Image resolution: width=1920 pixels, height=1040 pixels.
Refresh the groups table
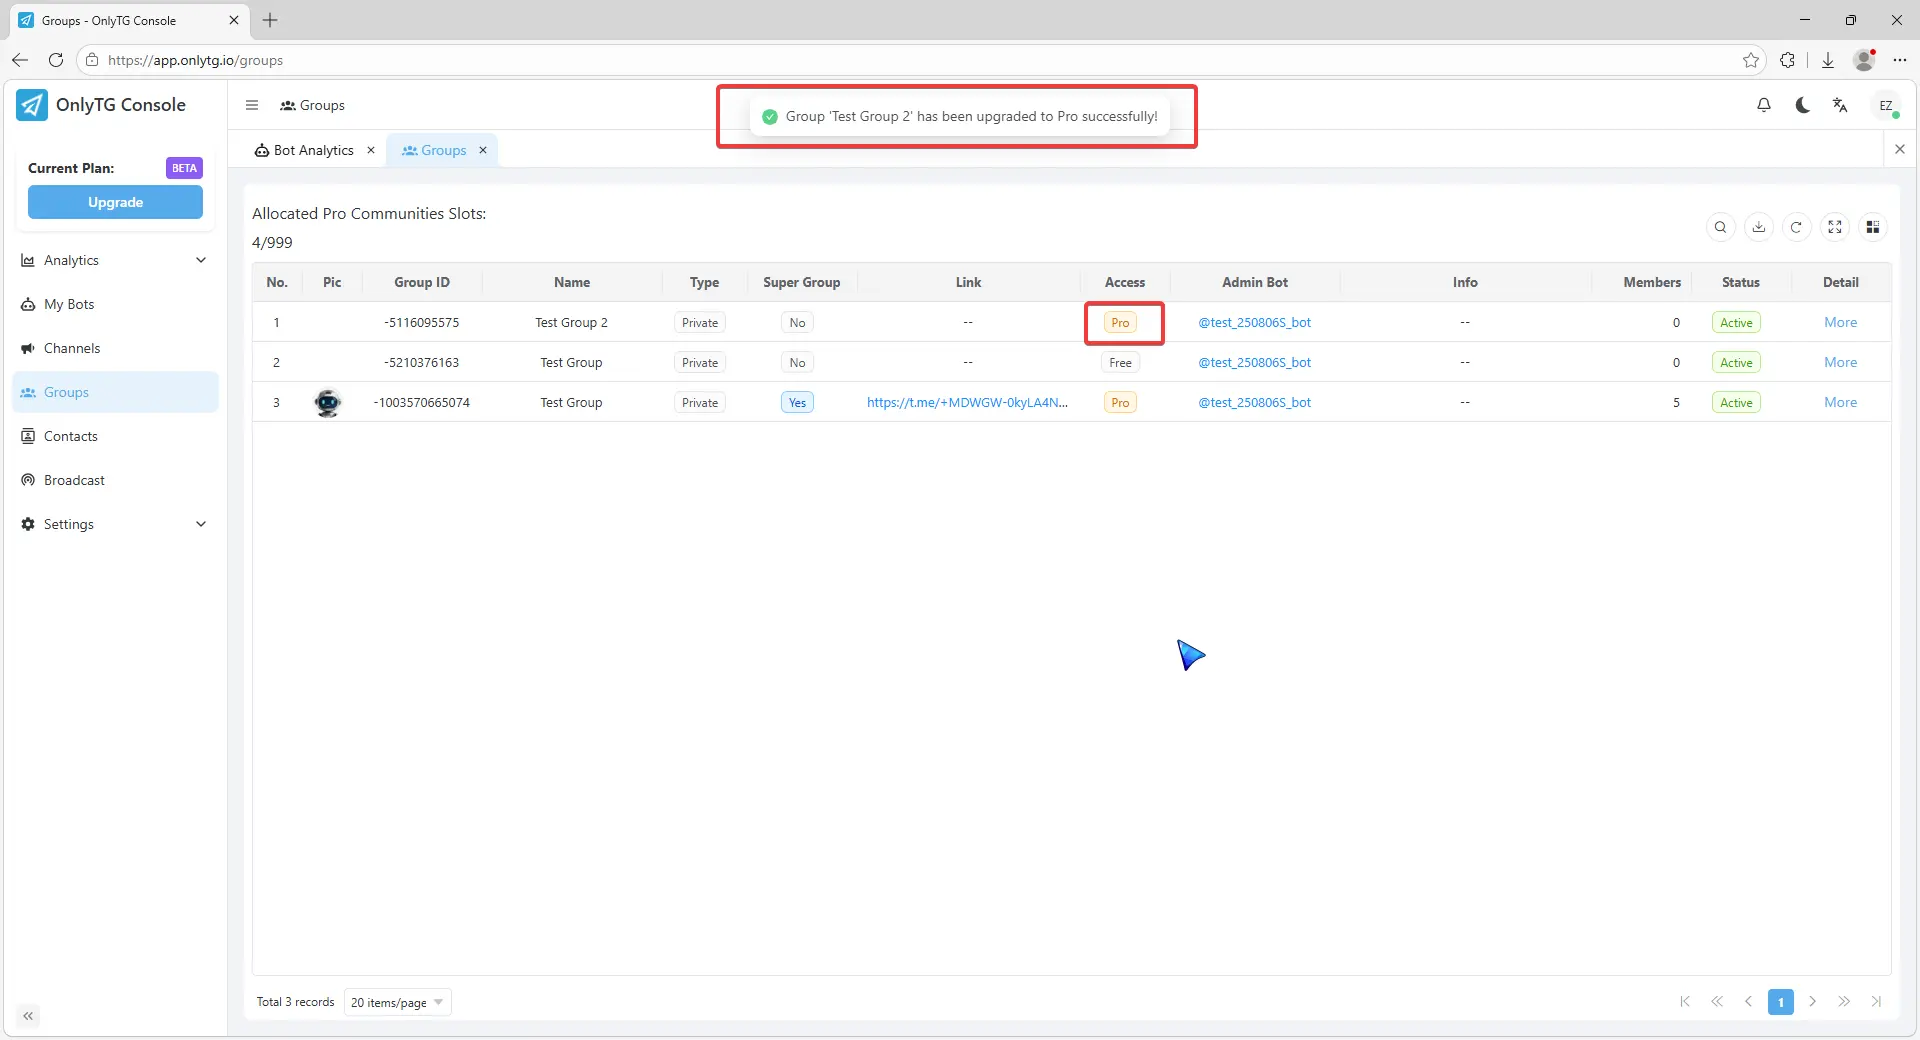(1796, 227)
